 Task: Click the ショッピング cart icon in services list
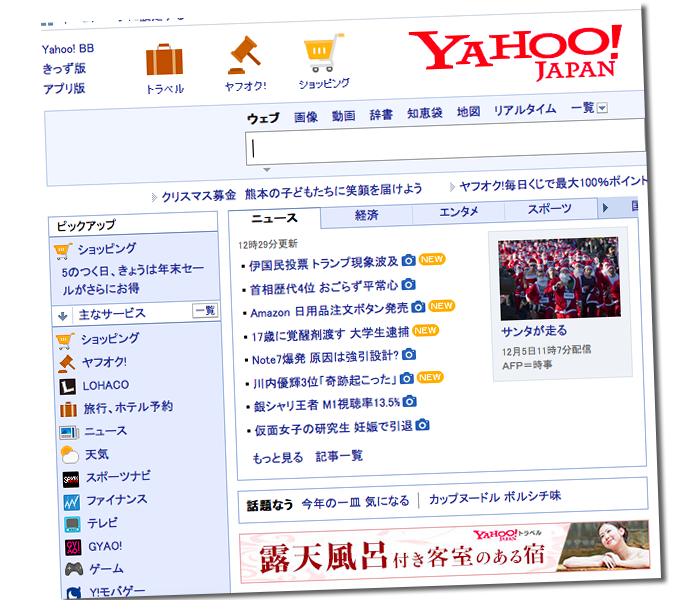[65, 341]
